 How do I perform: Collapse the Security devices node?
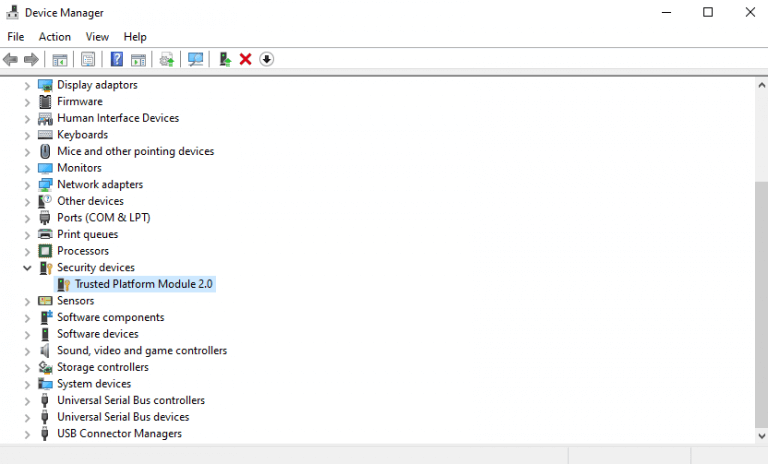27,268
